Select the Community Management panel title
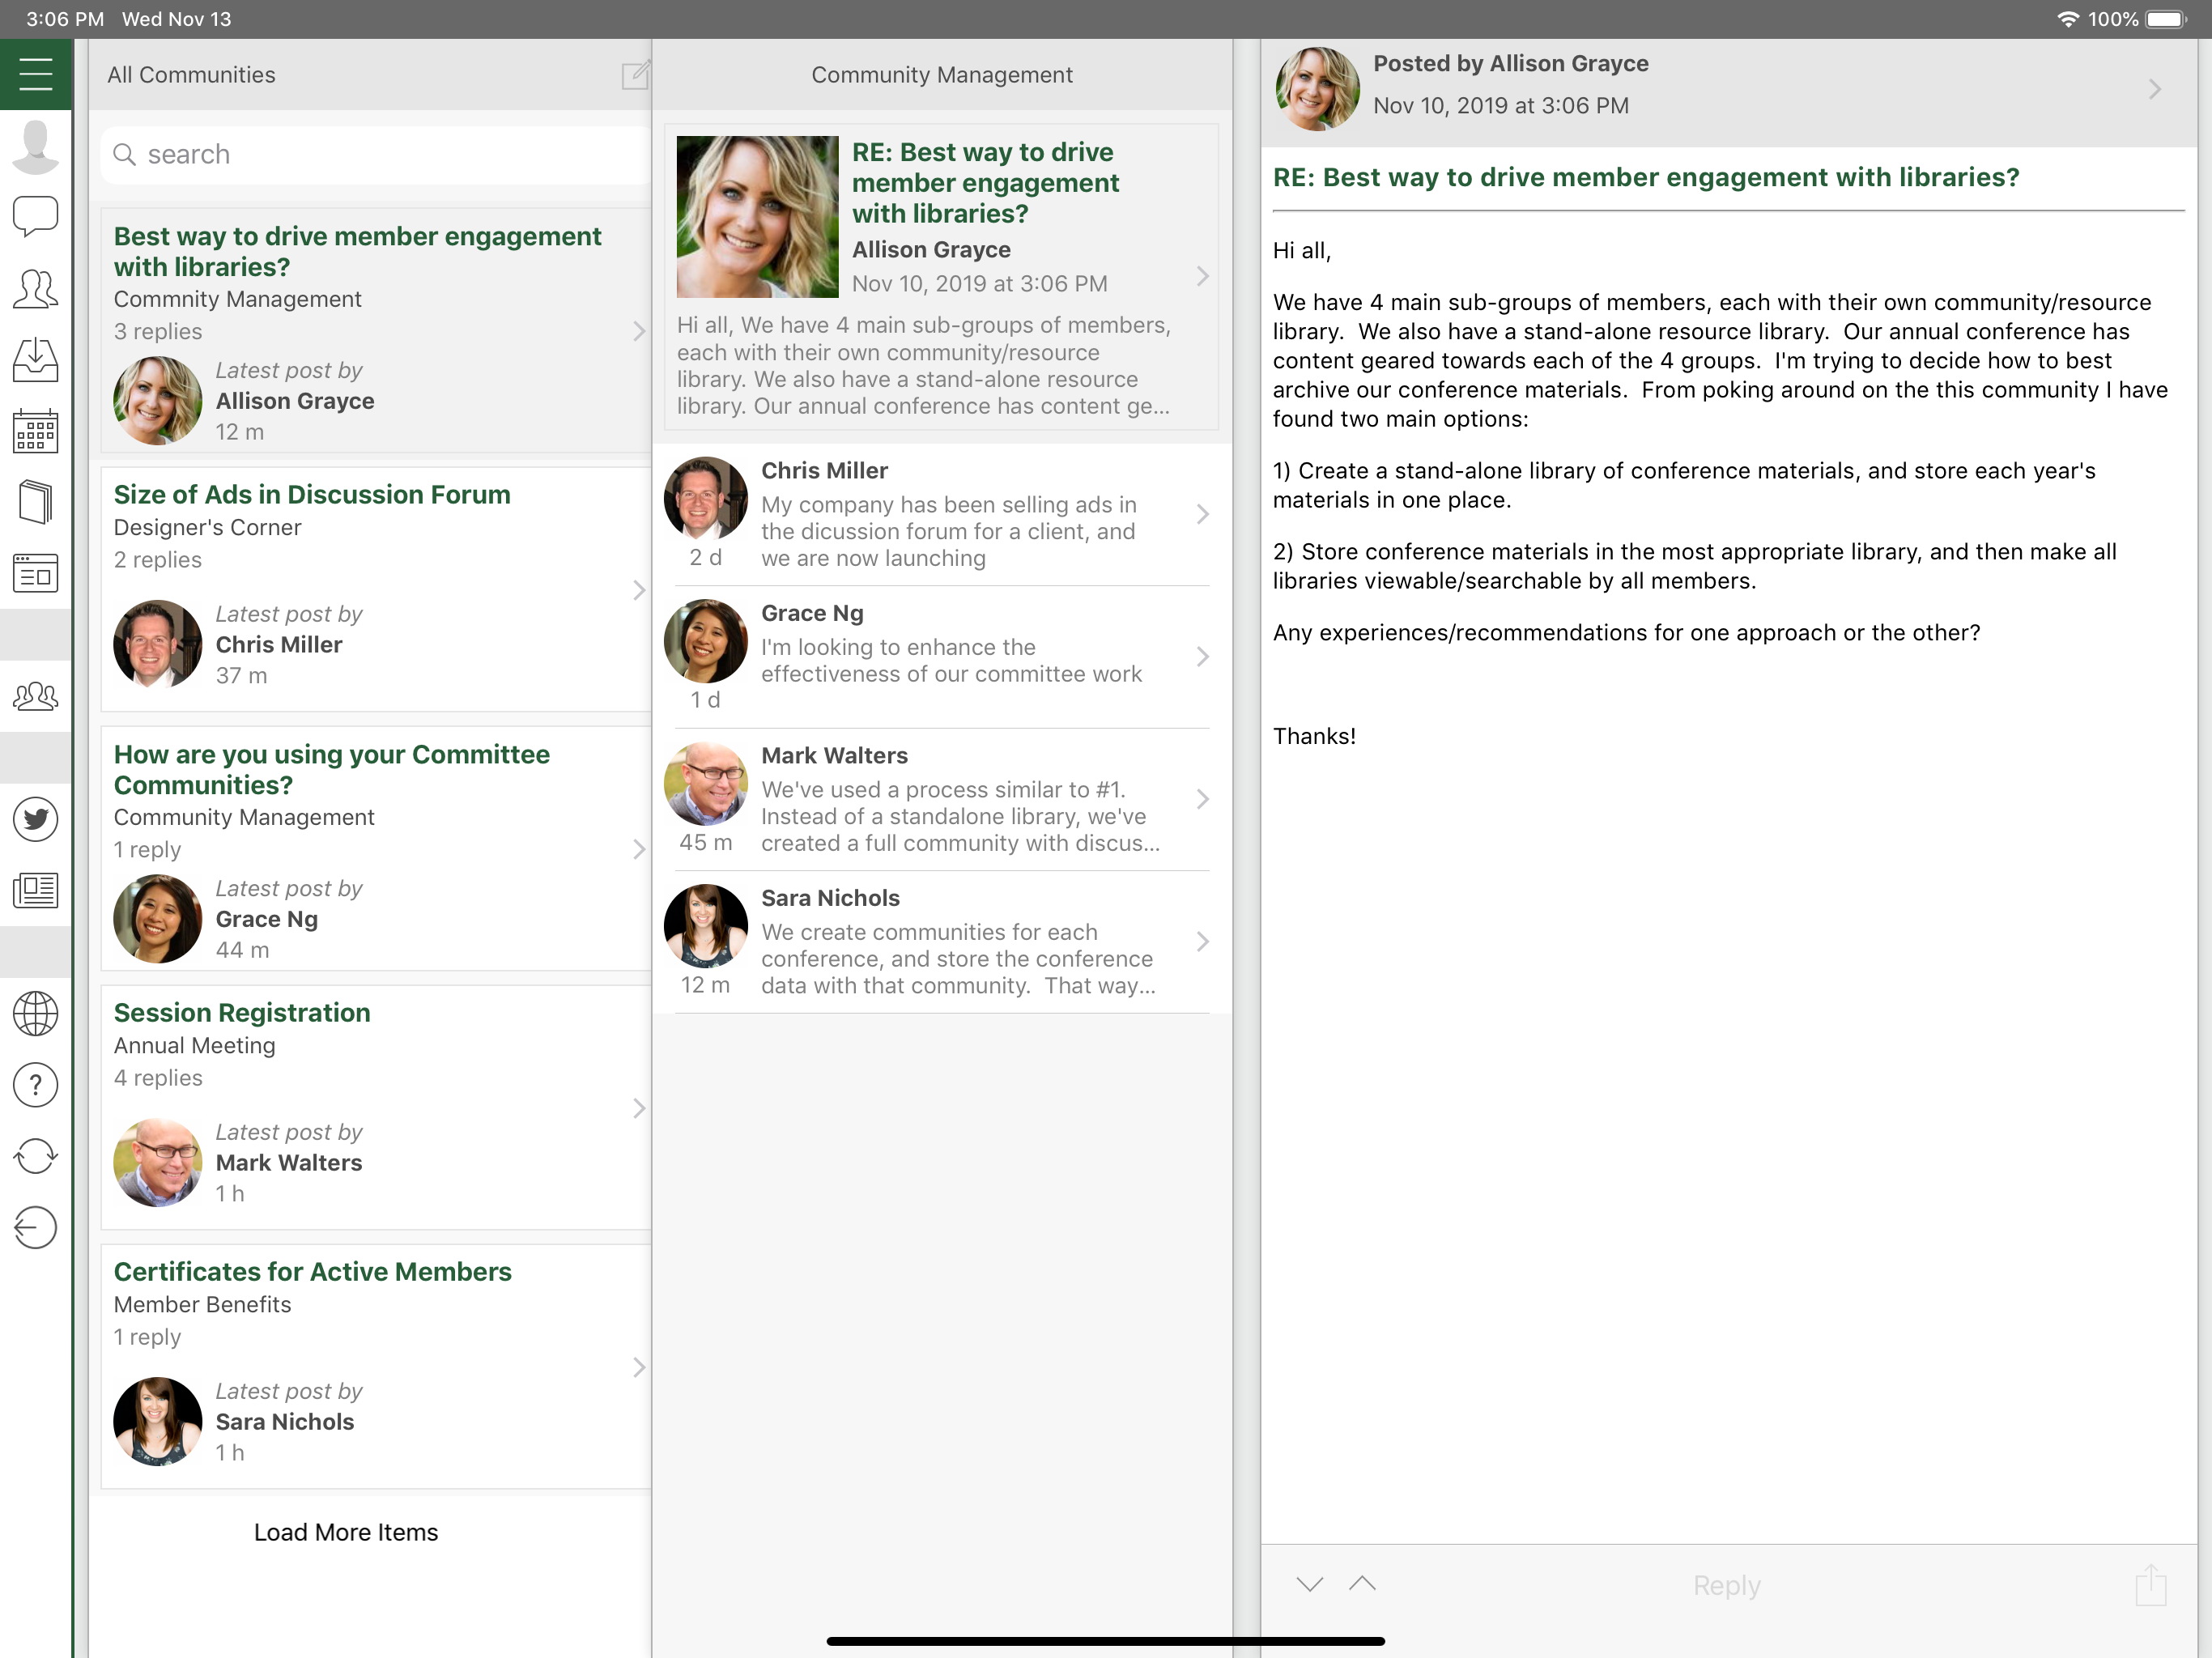The height and width of the screenshot is (1658, 2212). pos(942,75)
